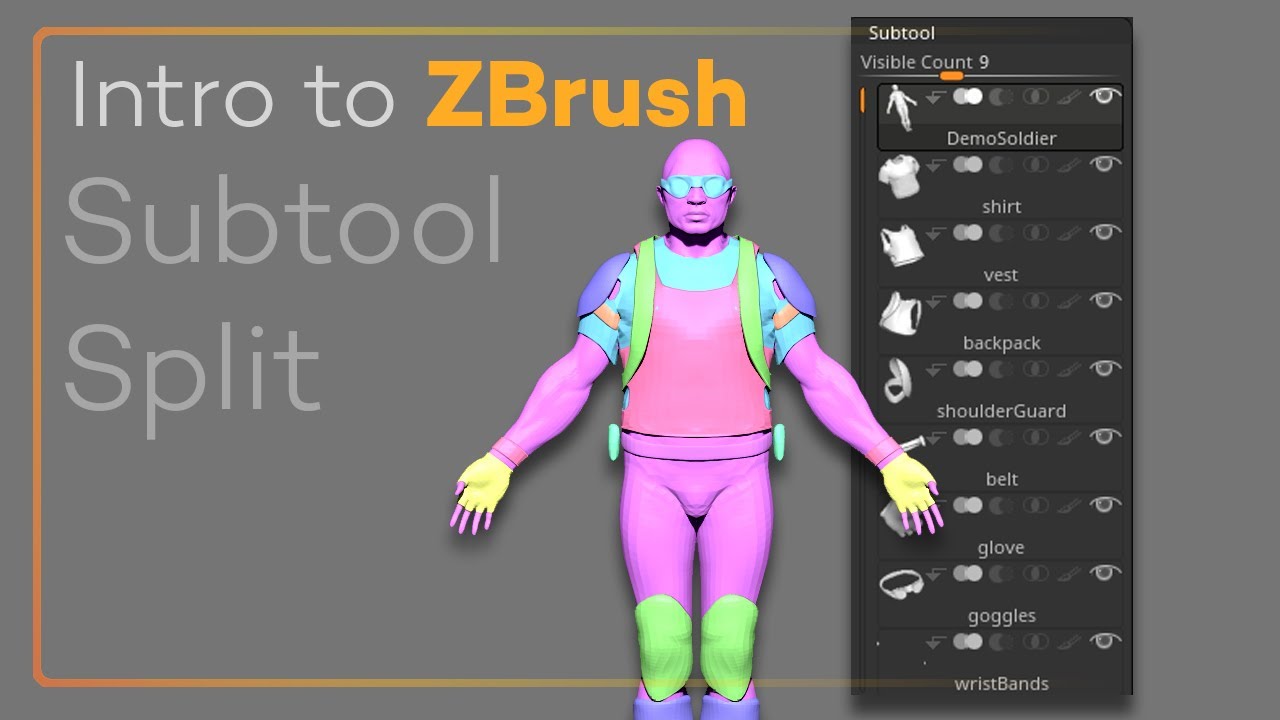Click the backpack name label
1280x720 pixels.
1001,343
